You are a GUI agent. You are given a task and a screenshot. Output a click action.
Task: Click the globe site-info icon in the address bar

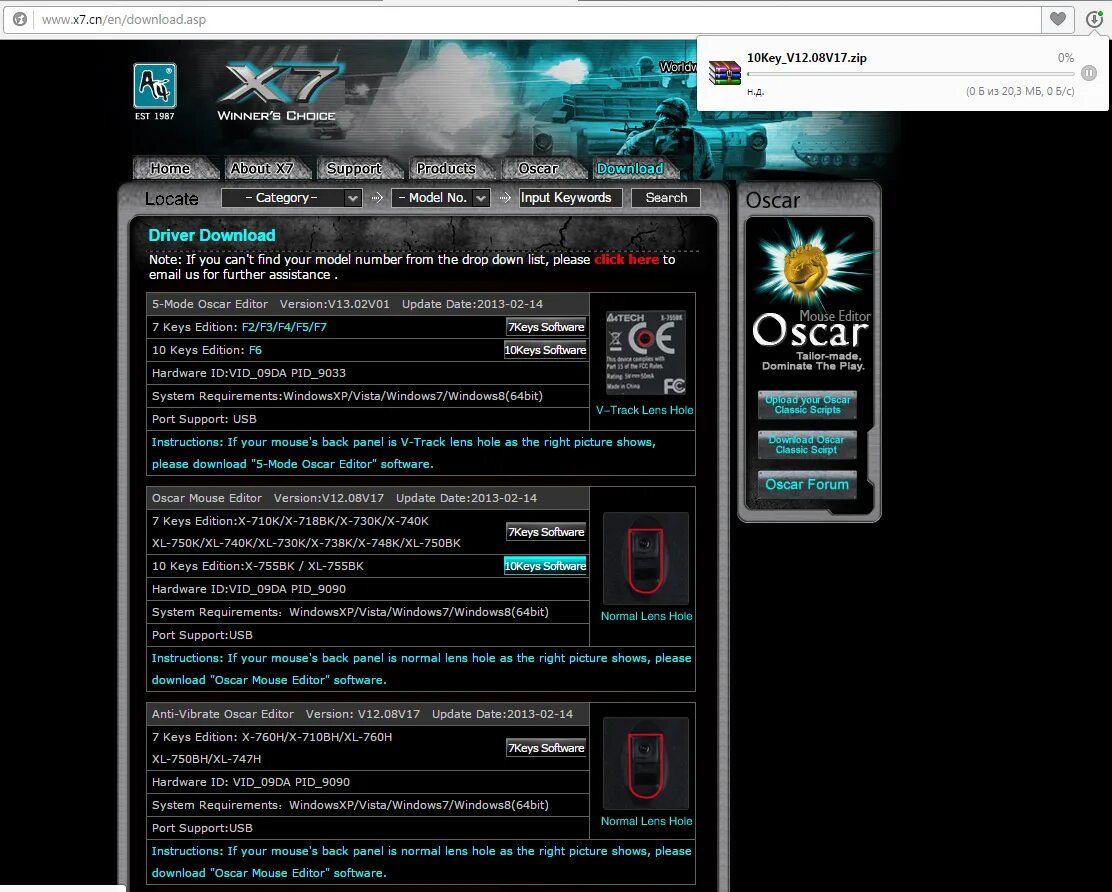pos(20,19)
